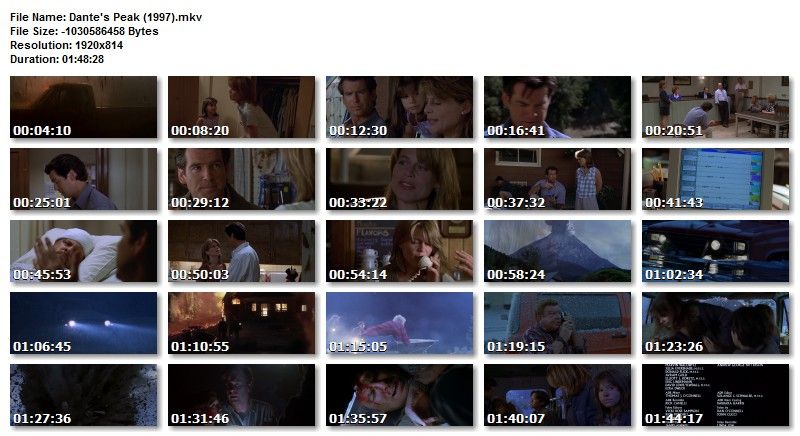Select the 01:35:57 thumbnail
Viewport: 800px width, 436px height.
point(399,395)
